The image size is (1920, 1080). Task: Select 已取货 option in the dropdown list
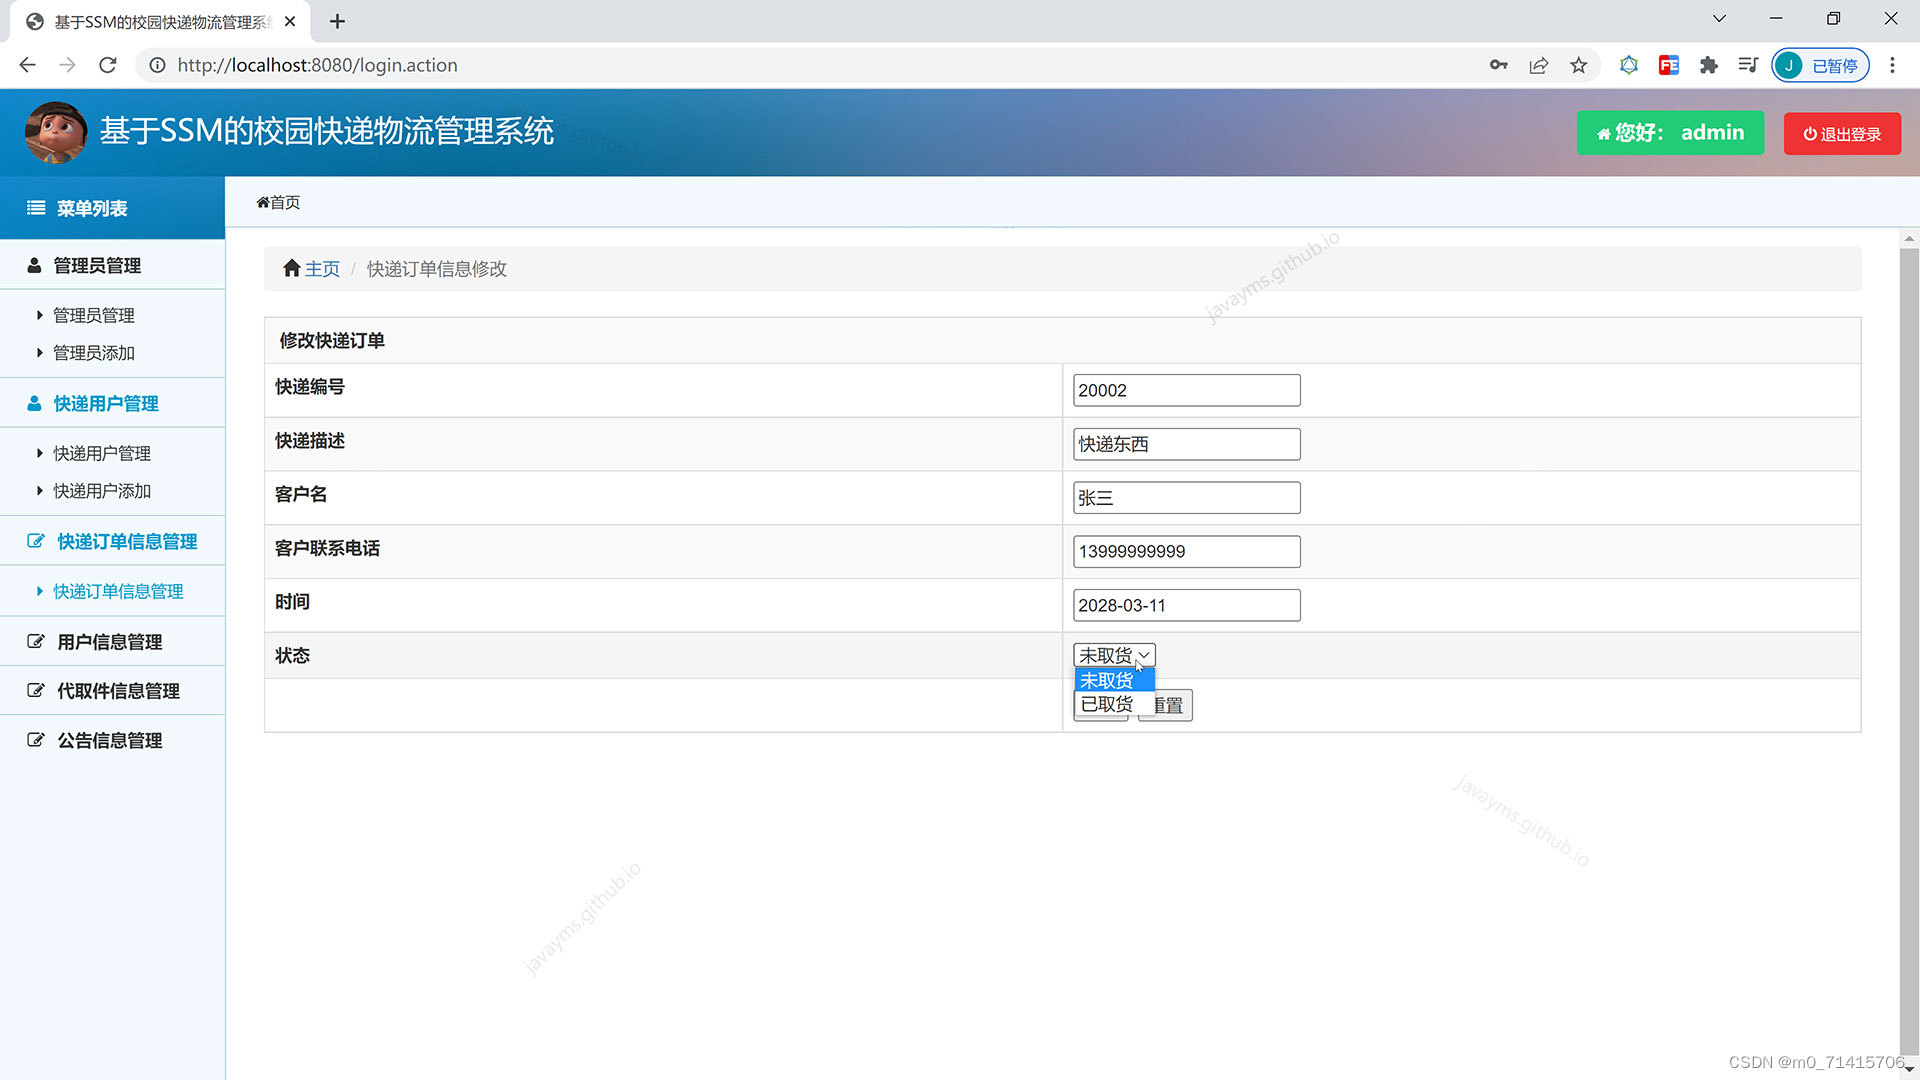(1106, 704)
